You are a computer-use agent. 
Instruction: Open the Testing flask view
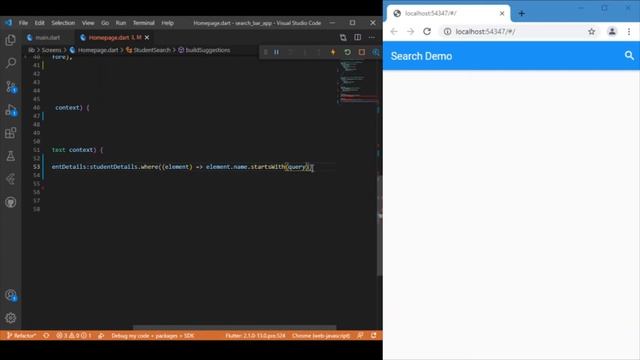click(11, 156)
